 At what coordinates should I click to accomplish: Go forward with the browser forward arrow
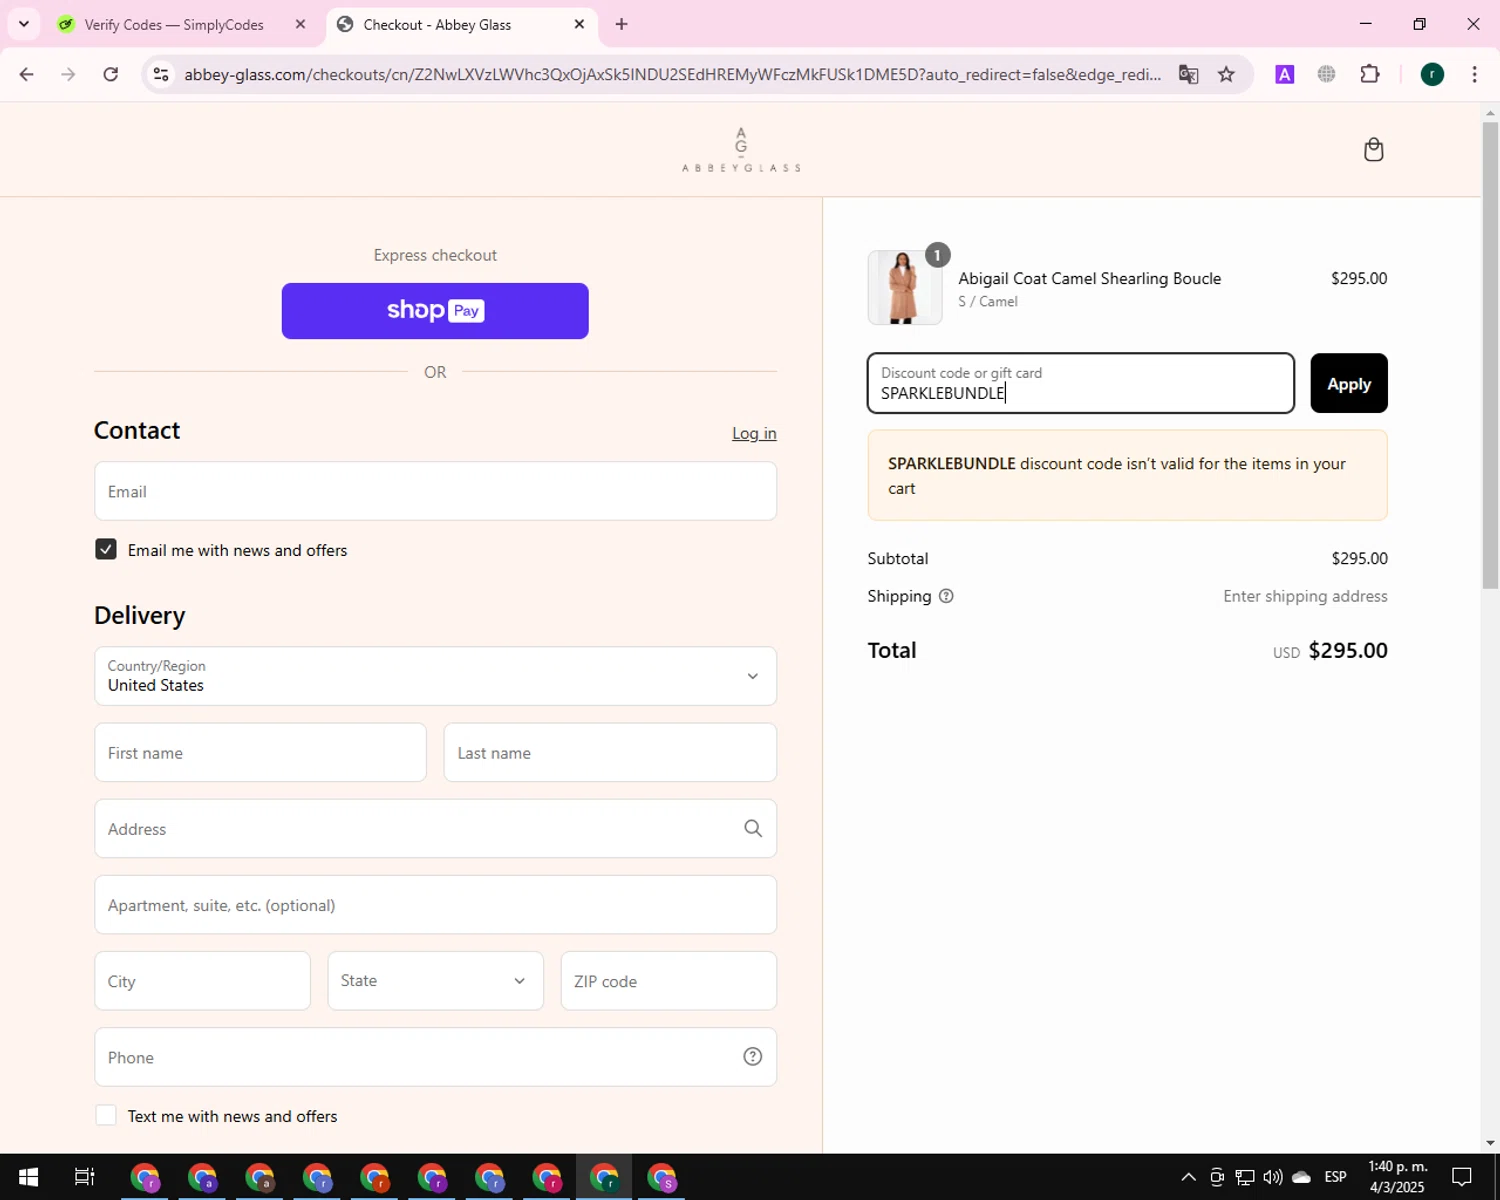(x=68, y=74)
